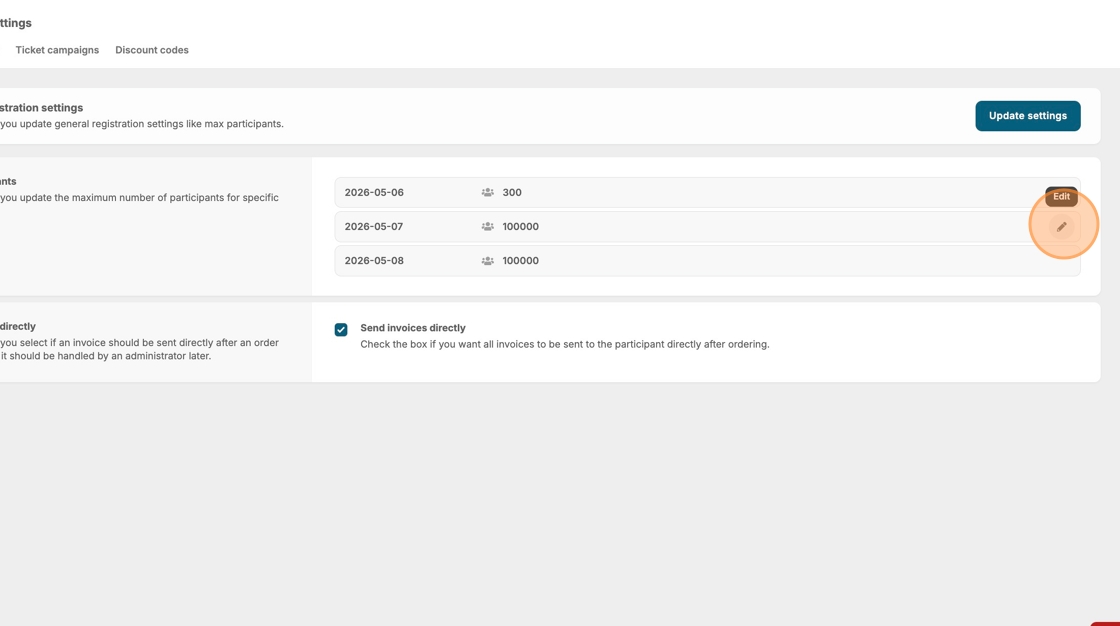
Task: Click the 'Check the box if you want' description
Action: (x=564, y=344)
